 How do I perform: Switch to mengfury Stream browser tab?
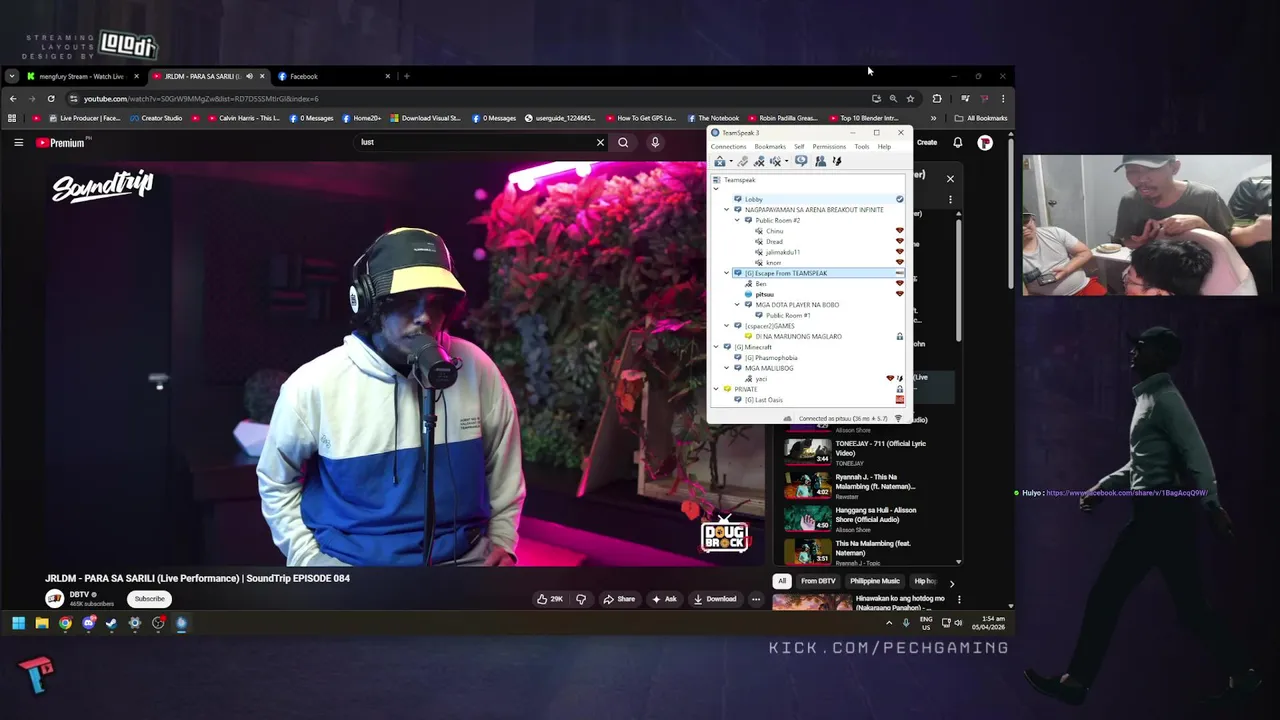coord(82,76)
